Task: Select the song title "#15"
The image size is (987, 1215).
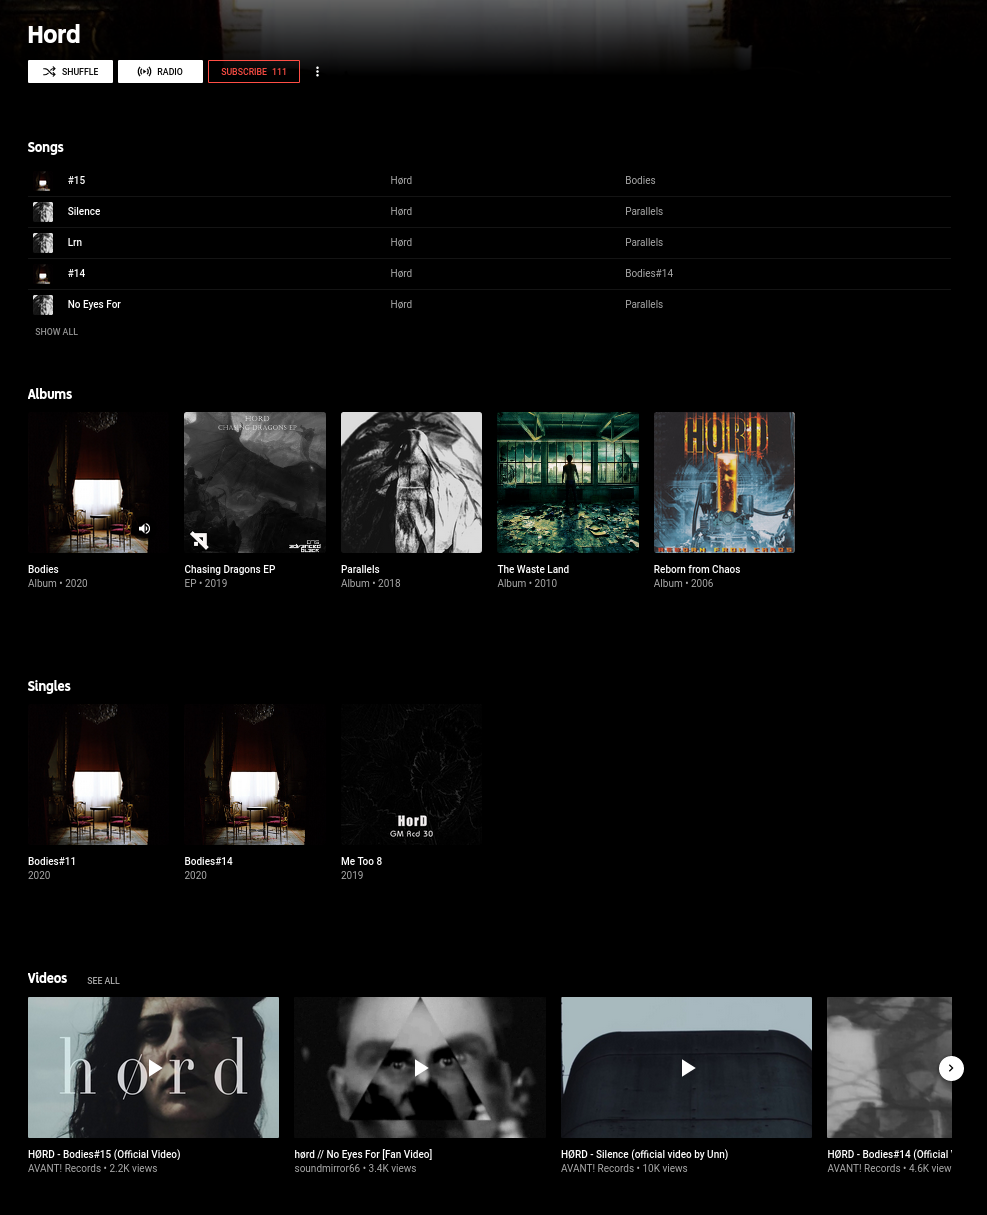Action: click(76, 181)
